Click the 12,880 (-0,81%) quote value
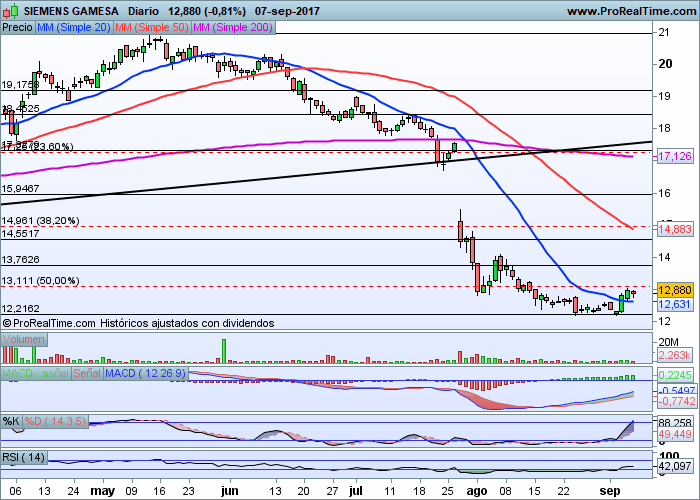Screen dimensions: 700x500 coord(207,11)
